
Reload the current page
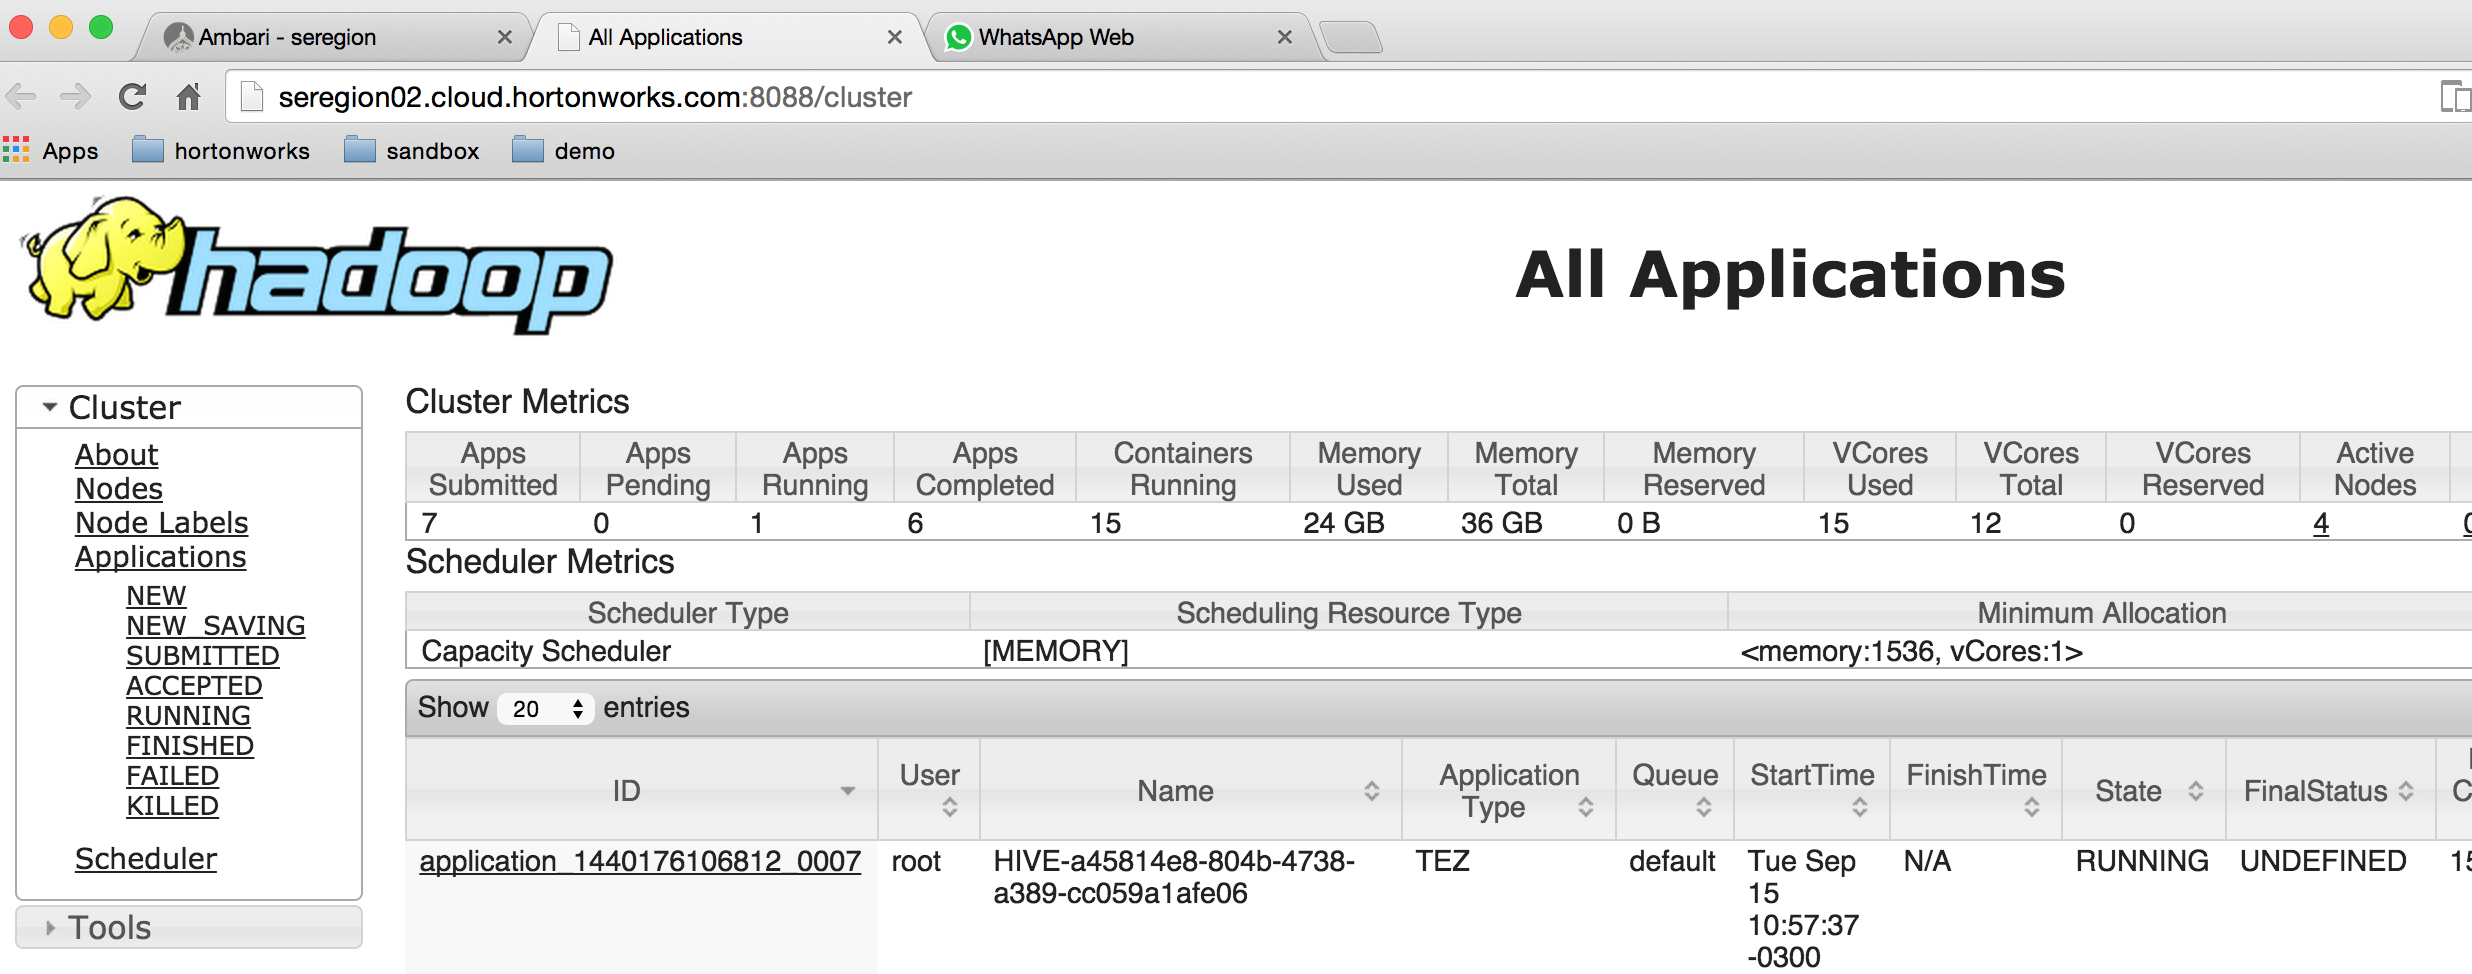tap(131, 96)
